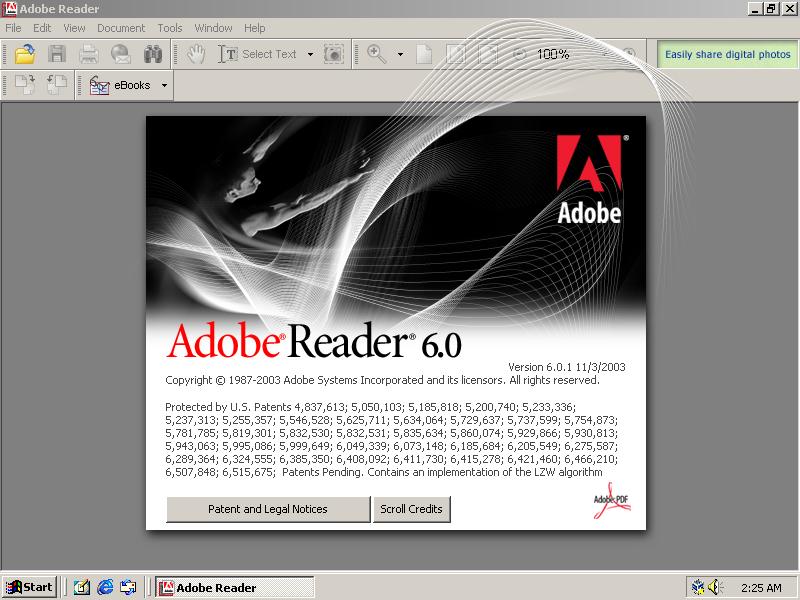Click the Save a copy floppy icon
800x600 pixels.
tap(57, 54)
